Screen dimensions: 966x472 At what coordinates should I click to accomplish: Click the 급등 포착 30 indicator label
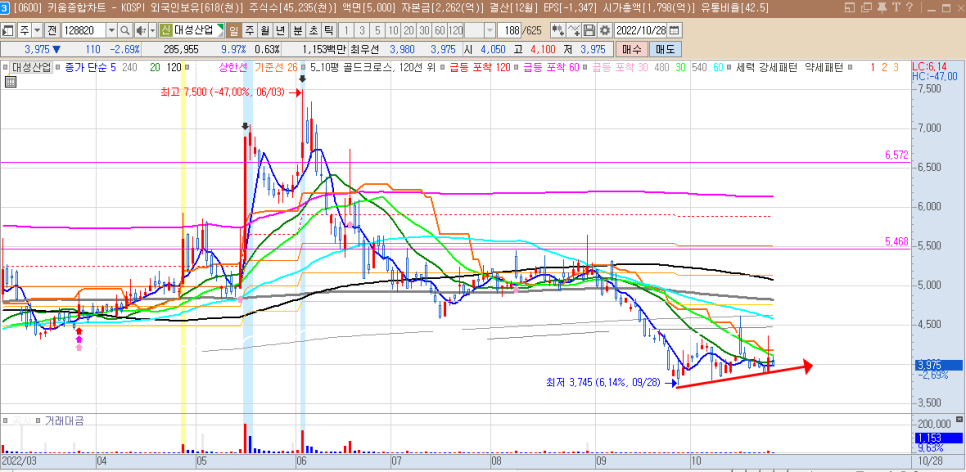(x=621, y=67)
